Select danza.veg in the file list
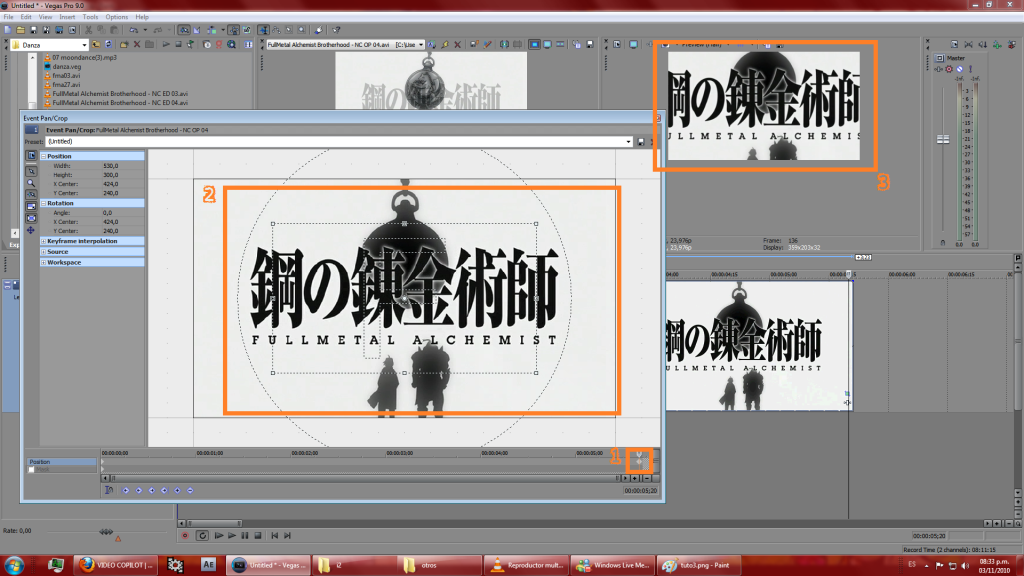Viewport: 1024px width, 576px height. pos(67,67)
